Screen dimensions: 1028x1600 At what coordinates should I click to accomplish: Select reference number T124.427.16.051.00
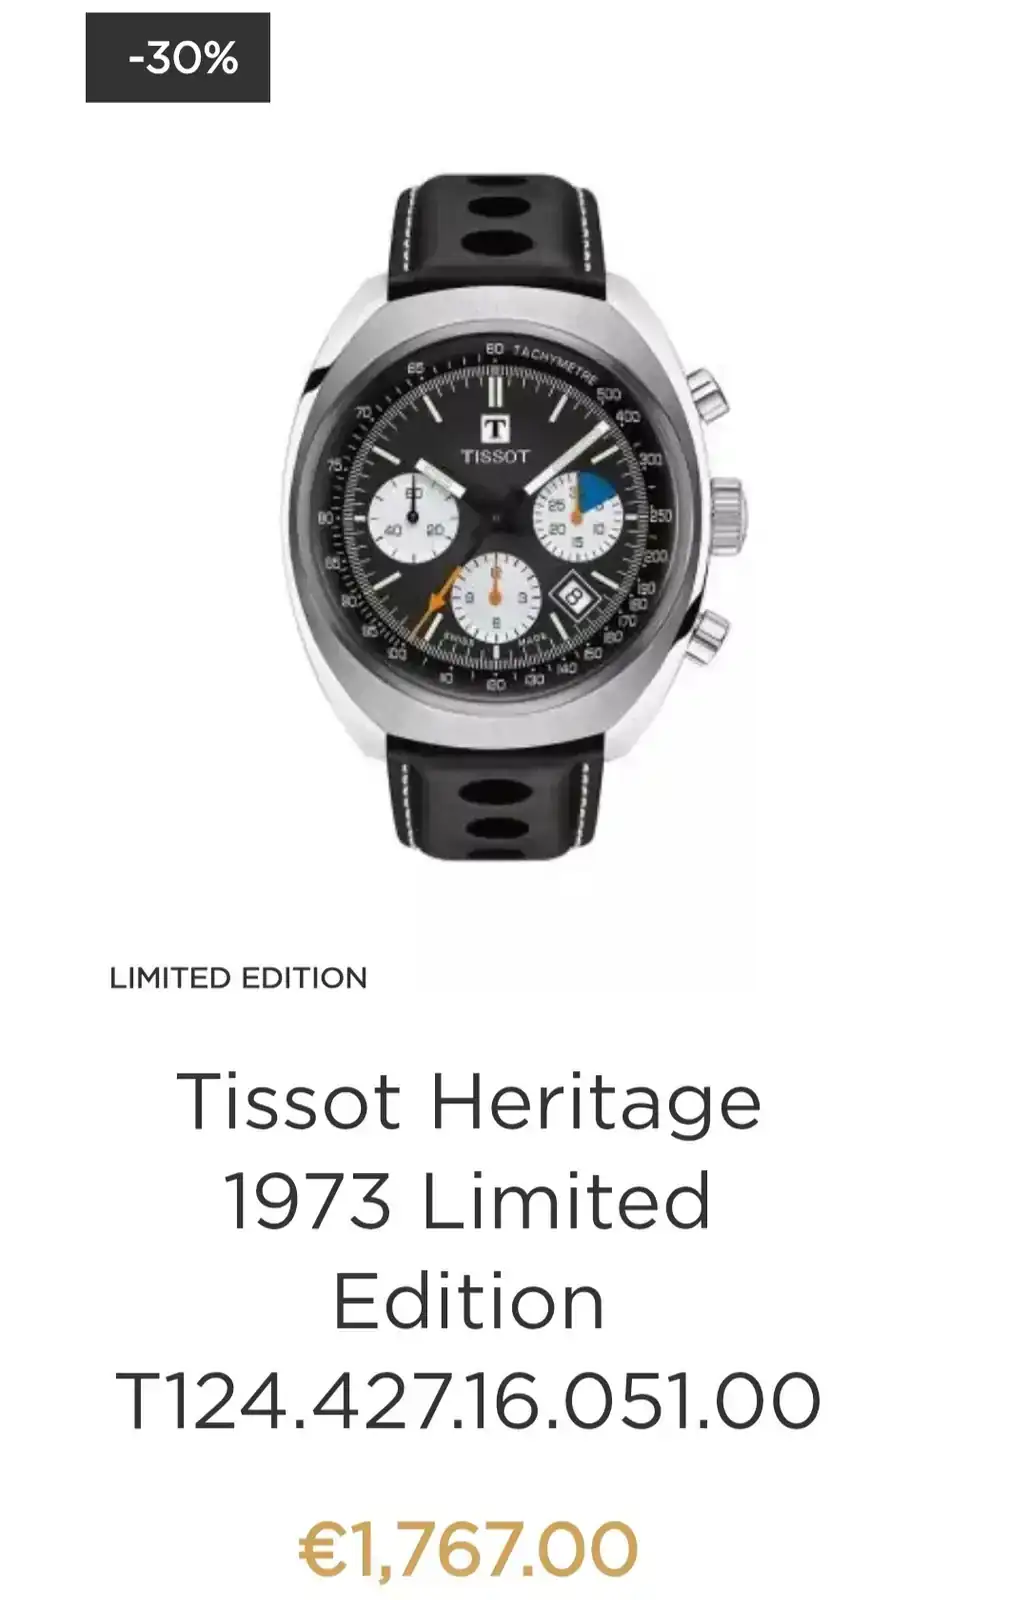468,1401
